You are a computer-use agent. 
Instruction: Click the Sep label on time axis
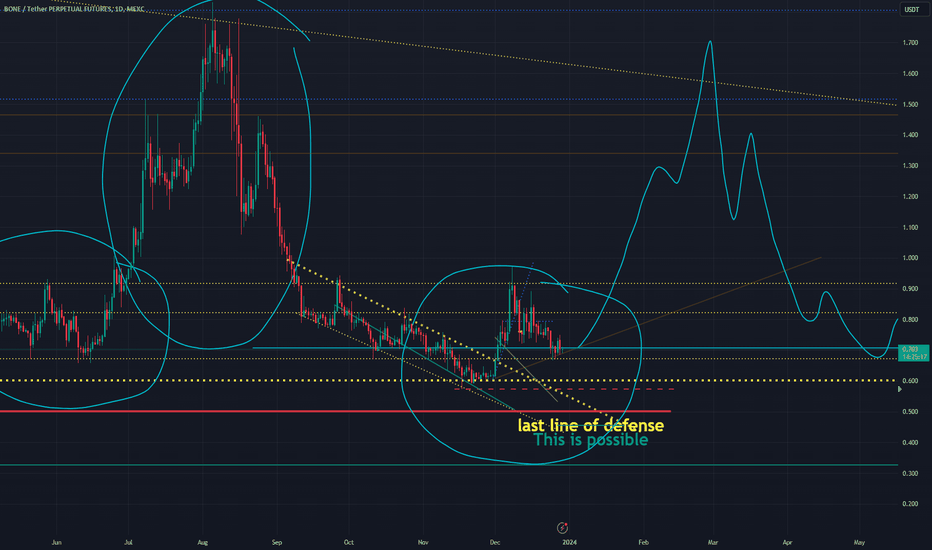[x=276, y=542]
